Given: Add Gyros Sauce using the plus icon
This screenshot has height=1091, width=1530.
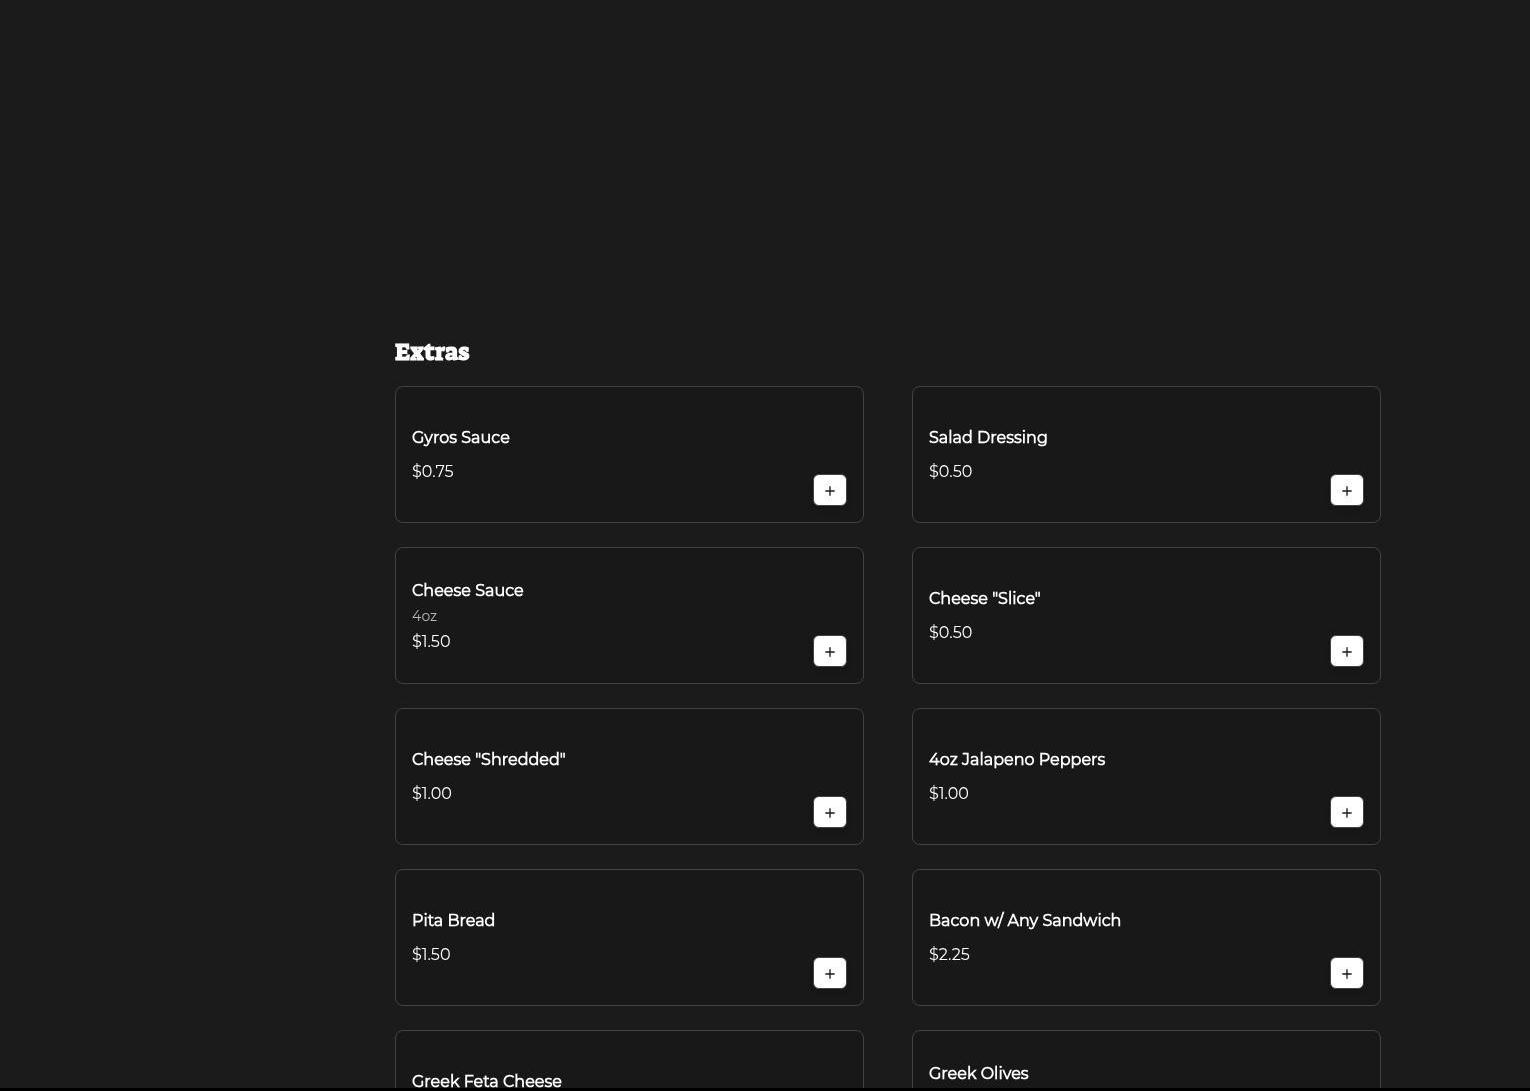Looking at the screenshot, I should [x=829, y=490].
